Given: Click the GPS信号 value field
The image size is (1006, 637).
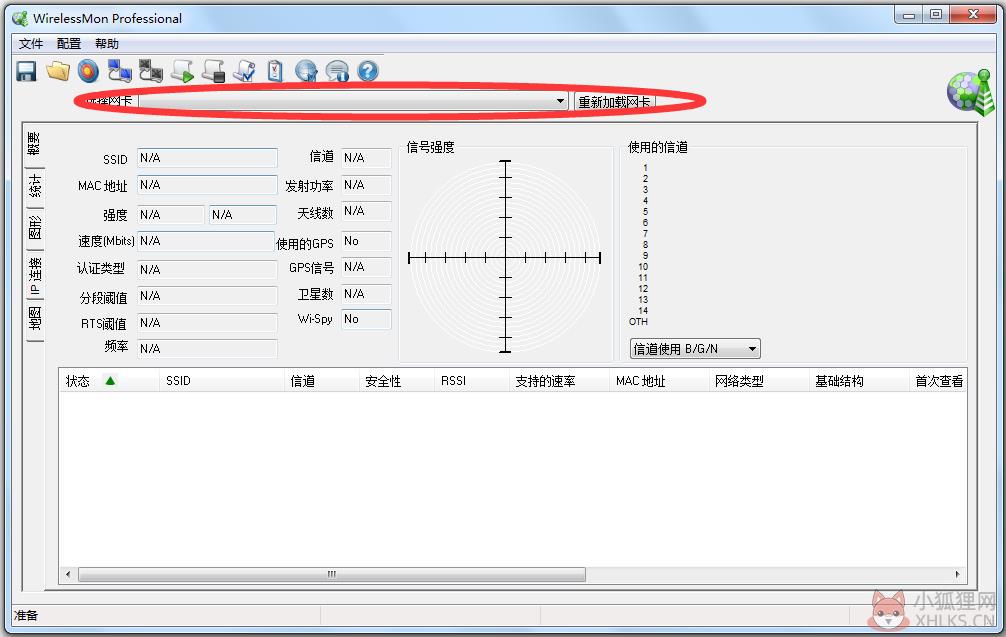Looking at the screenshot, I should pyautogui.click(x=366, y=267).
